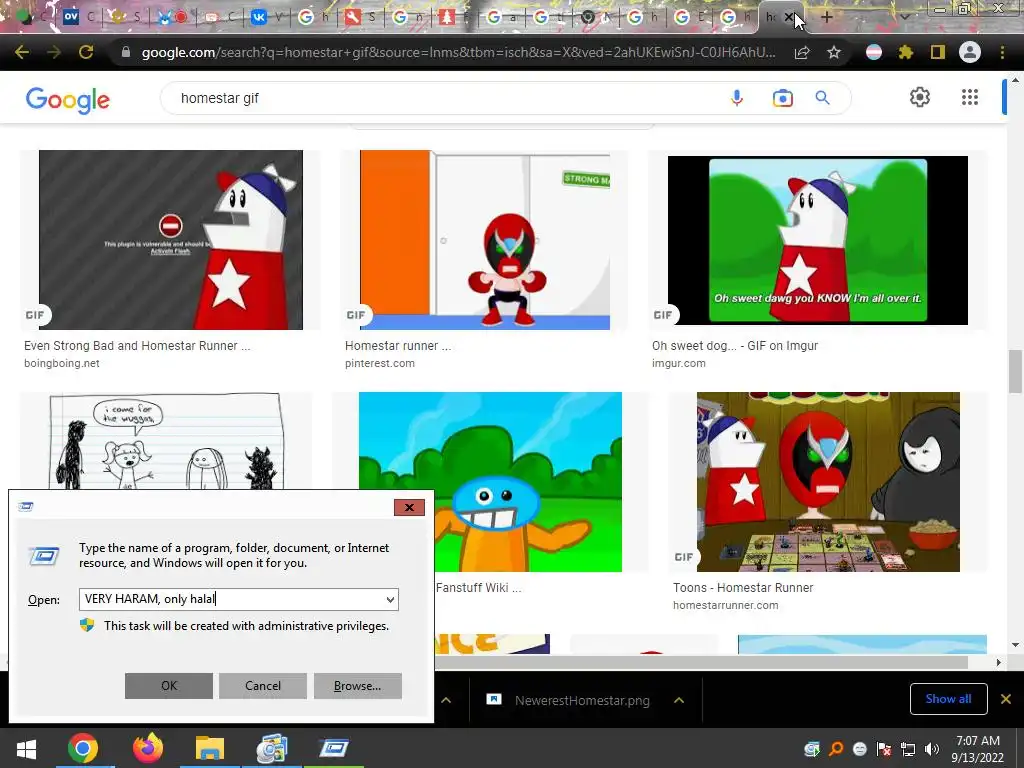Click the boingboing.net source text
Image resolution: width=1024 pixels, height=768 pixels.
click(x=62, y=363)
